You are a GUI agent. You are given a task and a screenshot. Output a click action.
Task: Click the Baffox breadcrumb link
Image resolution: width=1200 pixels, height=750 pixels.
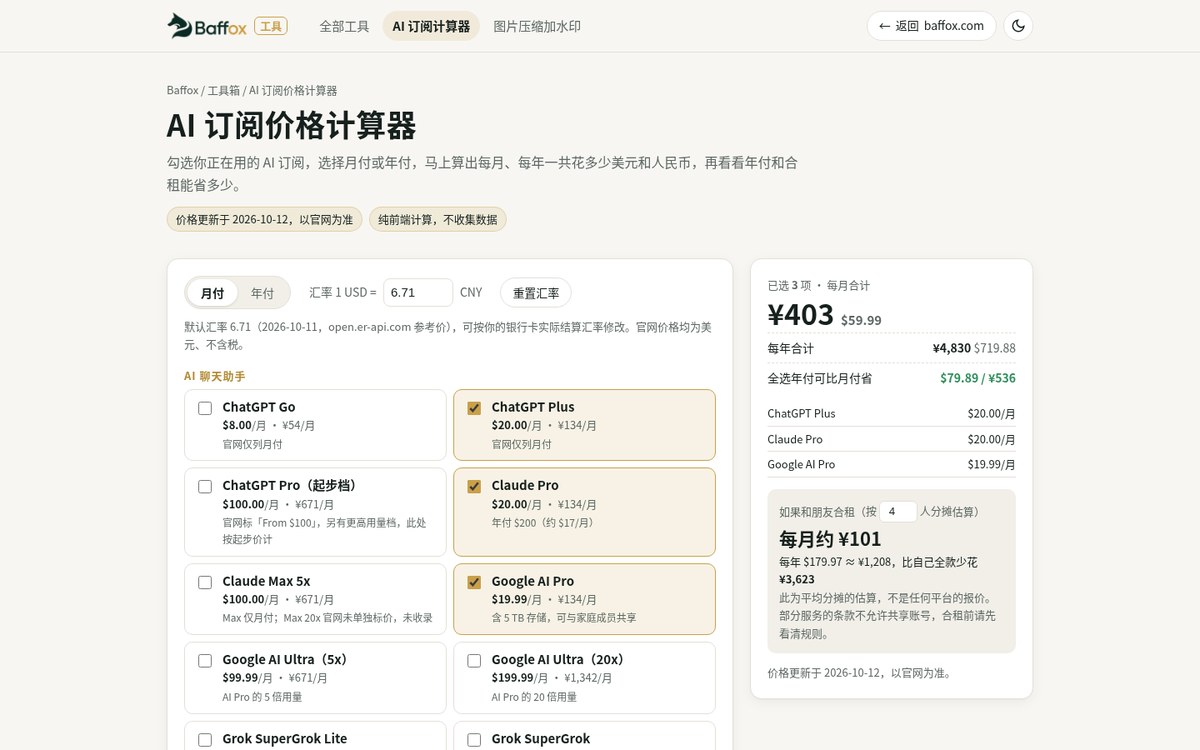(x=182, y=90)
